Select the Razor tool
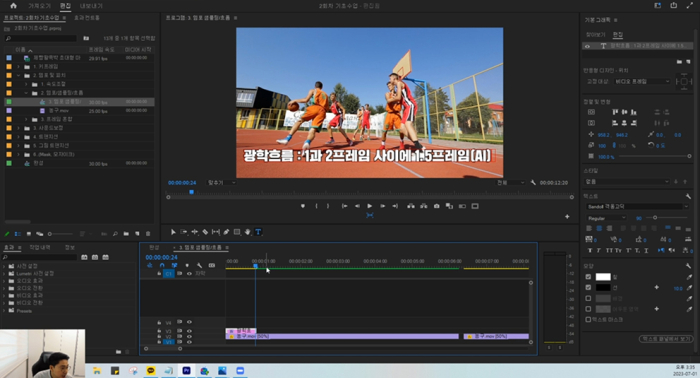Image resolution: width=700 pixels, height=378 pixels. pyautogui.click(x=205, y=232)
